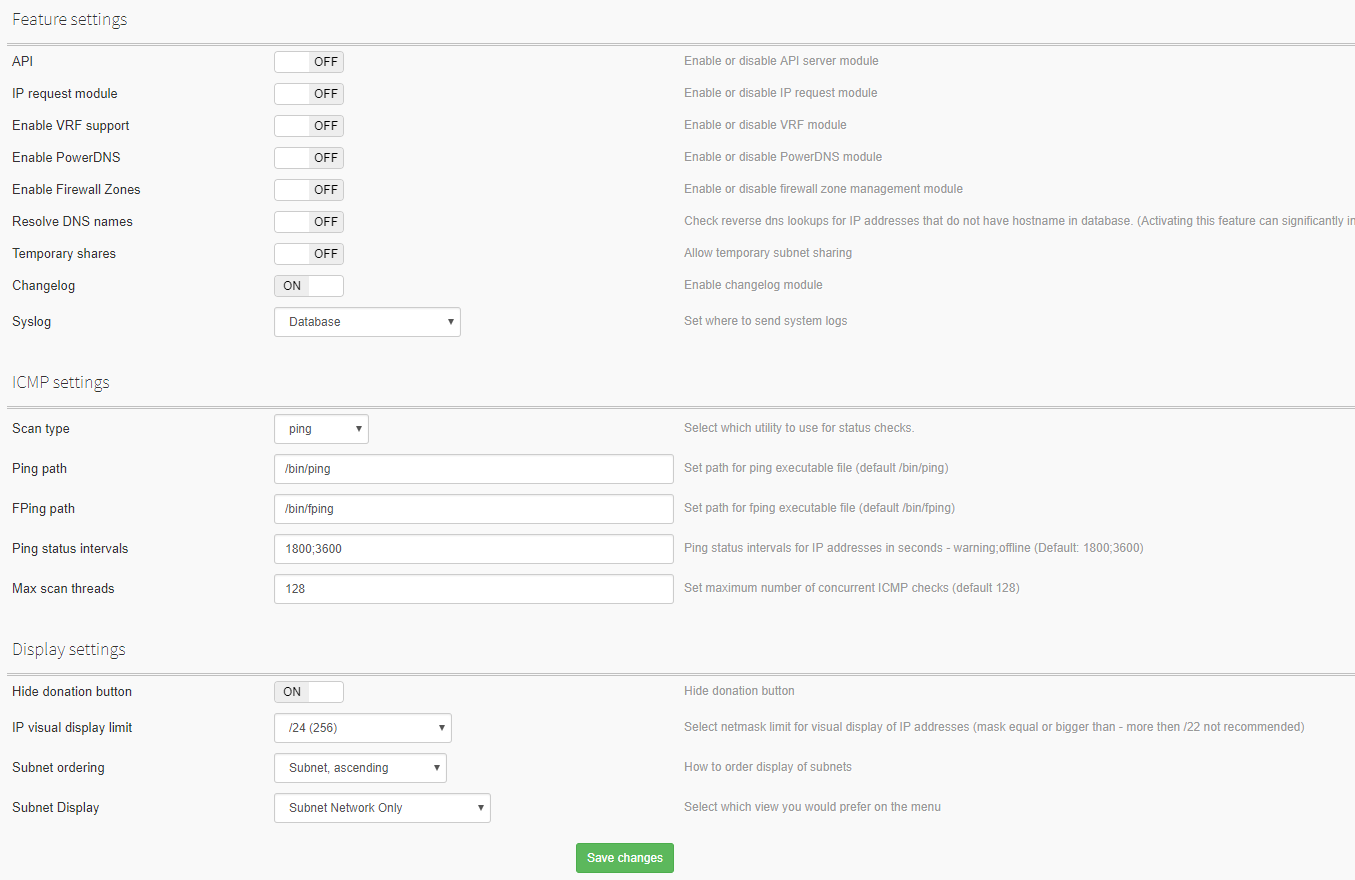Open the IP visual display limit dropdown

coord(362,727)
